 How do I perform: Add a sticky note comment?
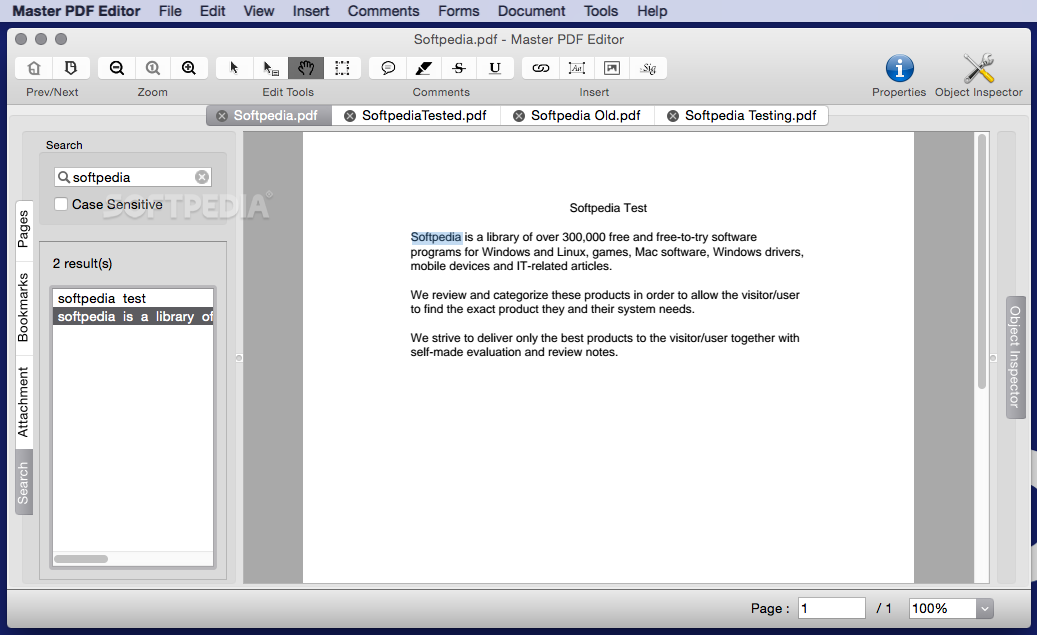(388, 68)
